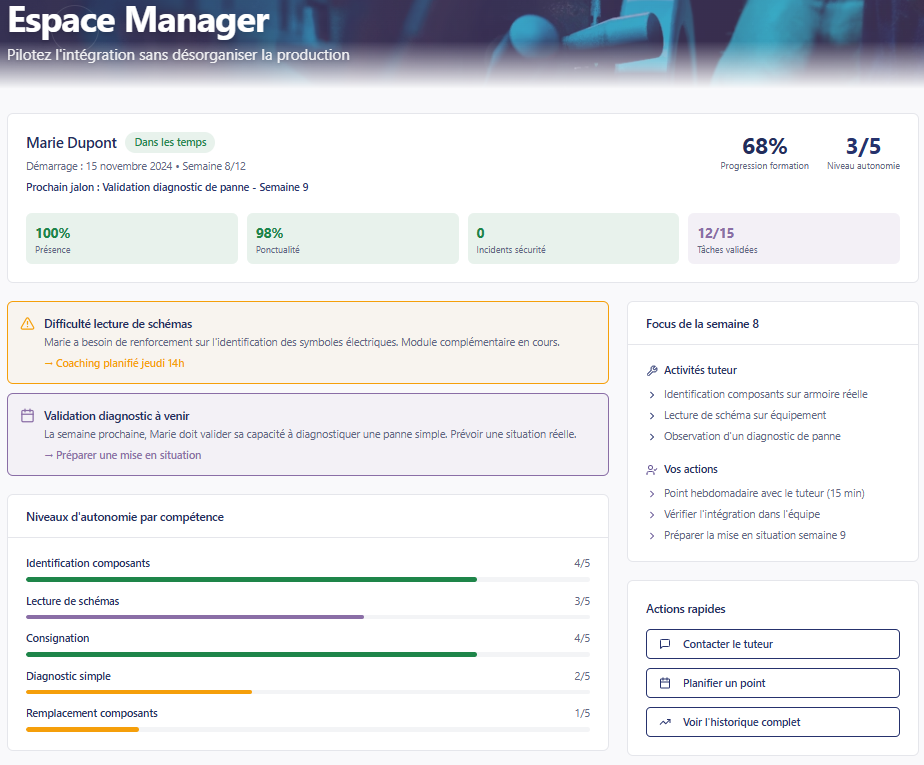The height and width of the screenshot is (765, 924).
Task: Click the person icon beside Vos actions
Action: point(652,468)
